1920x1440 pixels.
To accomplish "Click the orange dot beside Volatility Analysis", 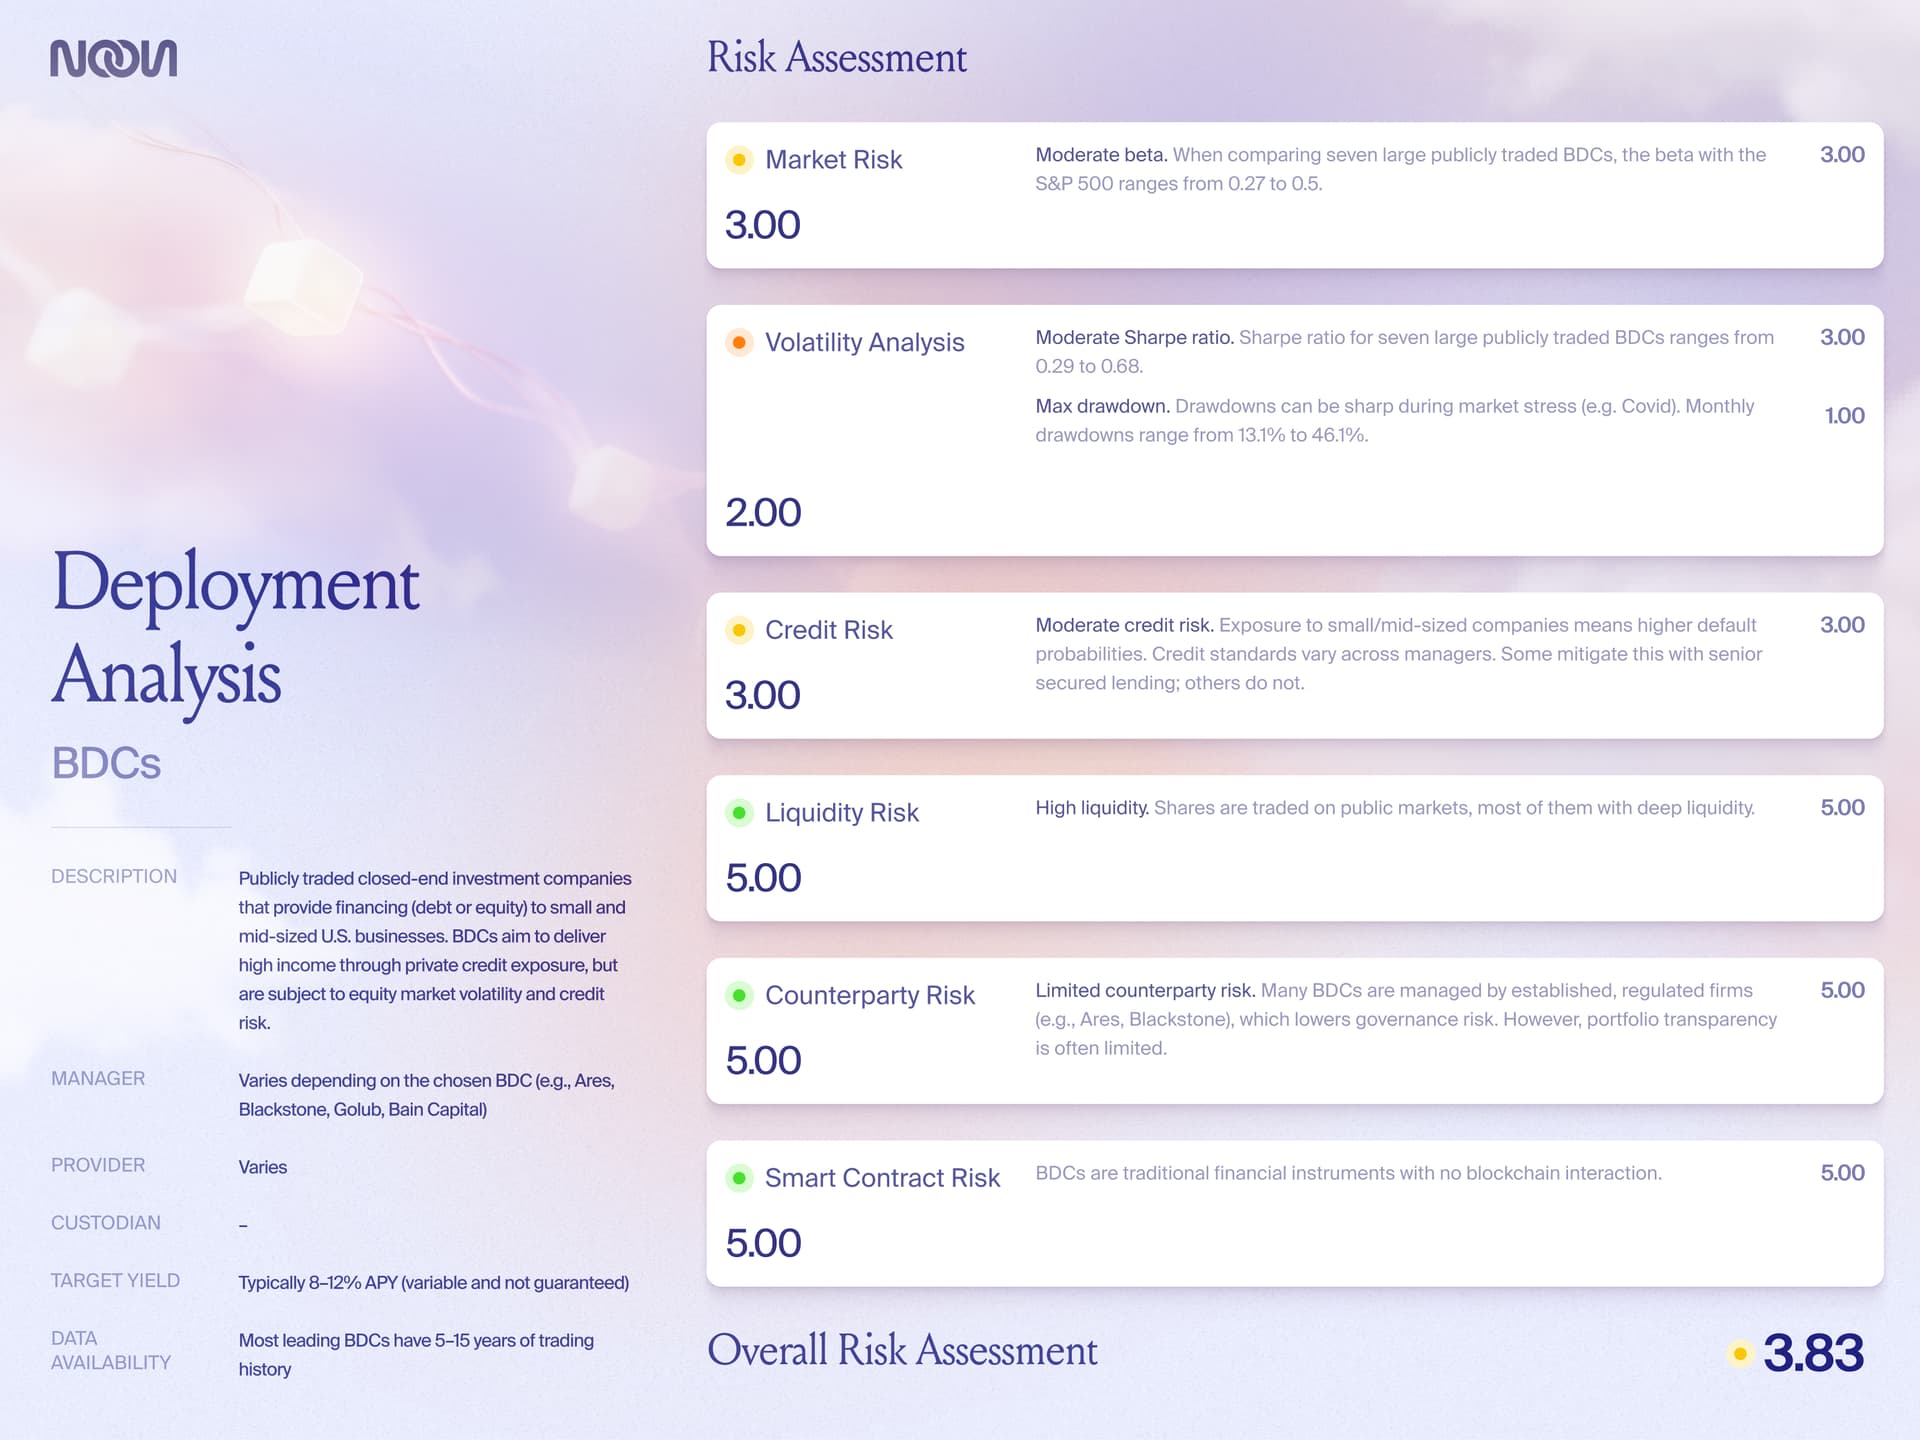I will (739, 342).
